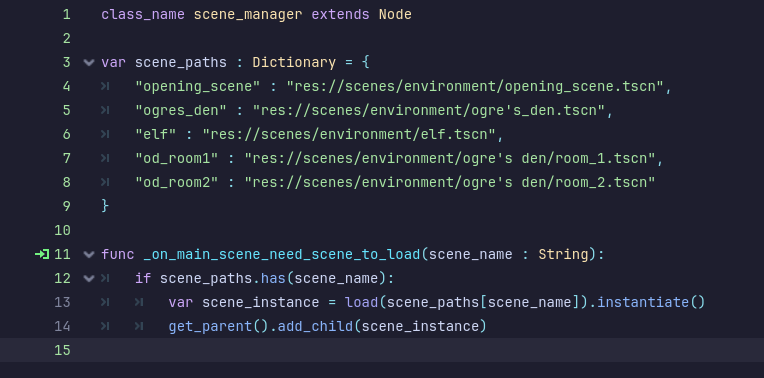Click the add_child method call

pos(315,326)
